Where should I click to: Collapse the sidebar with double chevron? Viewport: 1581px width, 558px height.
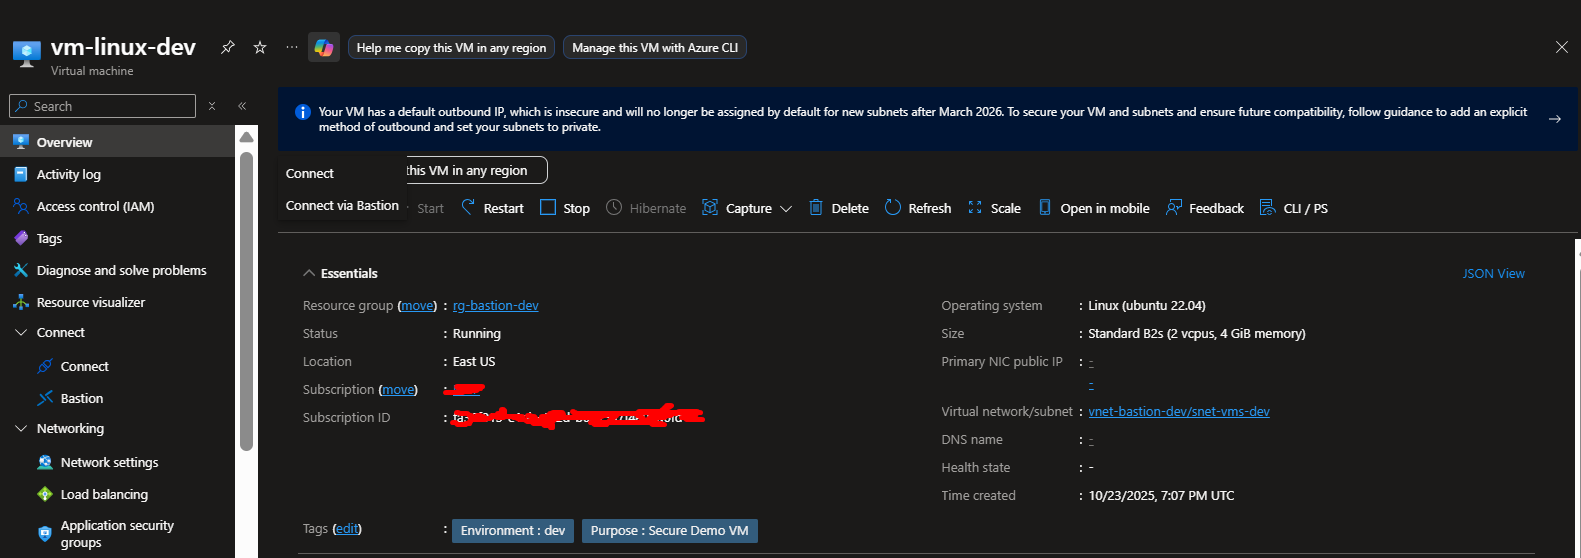pos(242,106)
